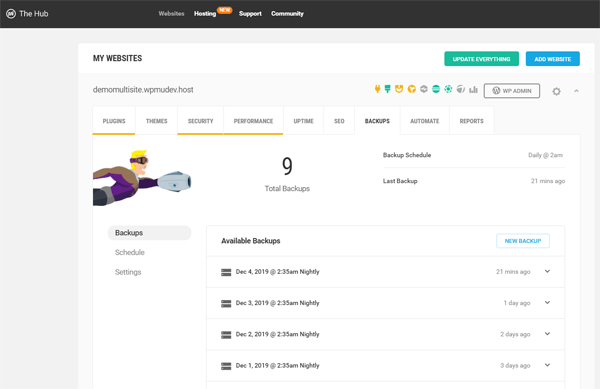Click the grey Uptime monitor icon
Viewport: 600px width, 389px height.
424,89
